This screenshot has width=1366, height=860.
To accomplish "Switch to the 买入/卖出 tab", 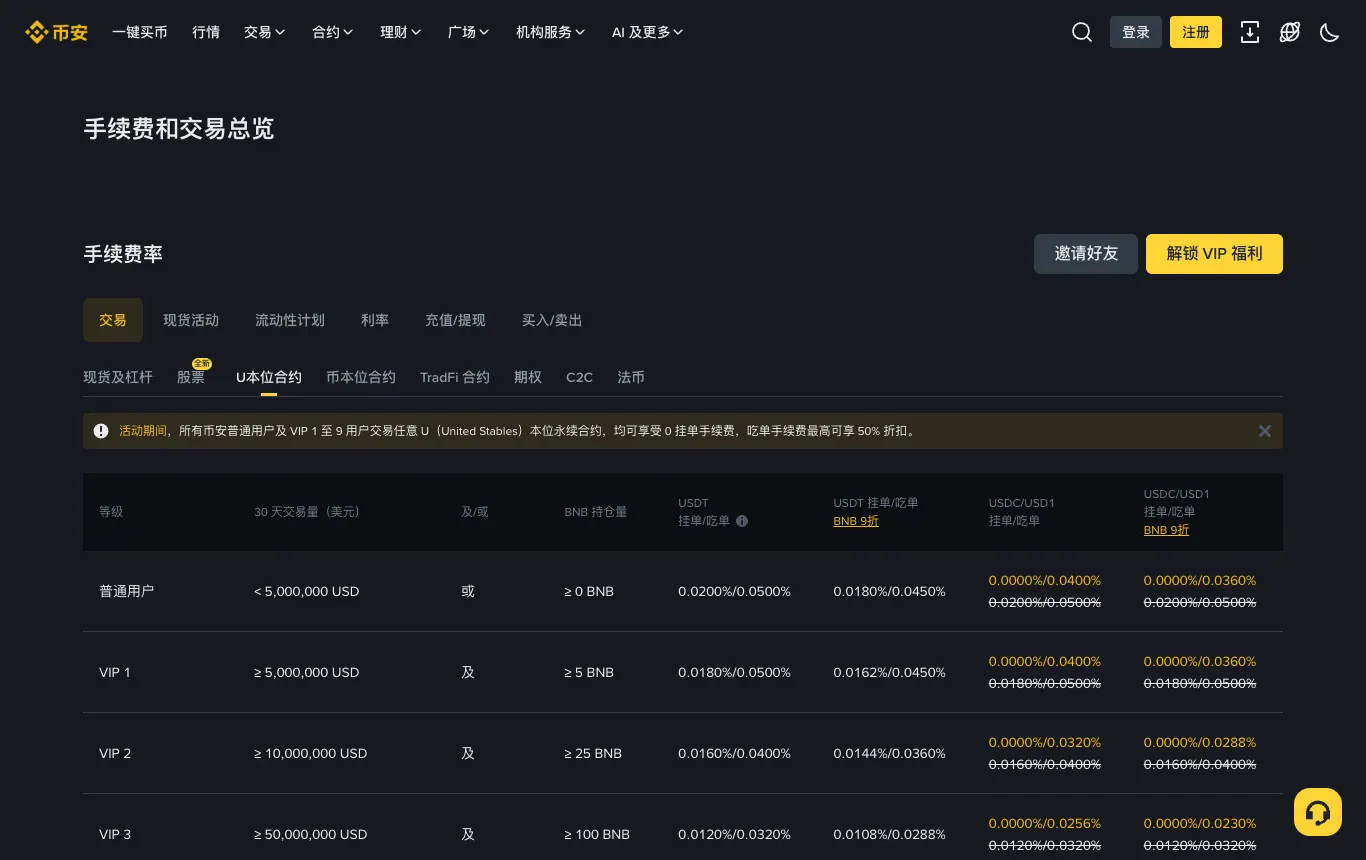I will point(552,320).
